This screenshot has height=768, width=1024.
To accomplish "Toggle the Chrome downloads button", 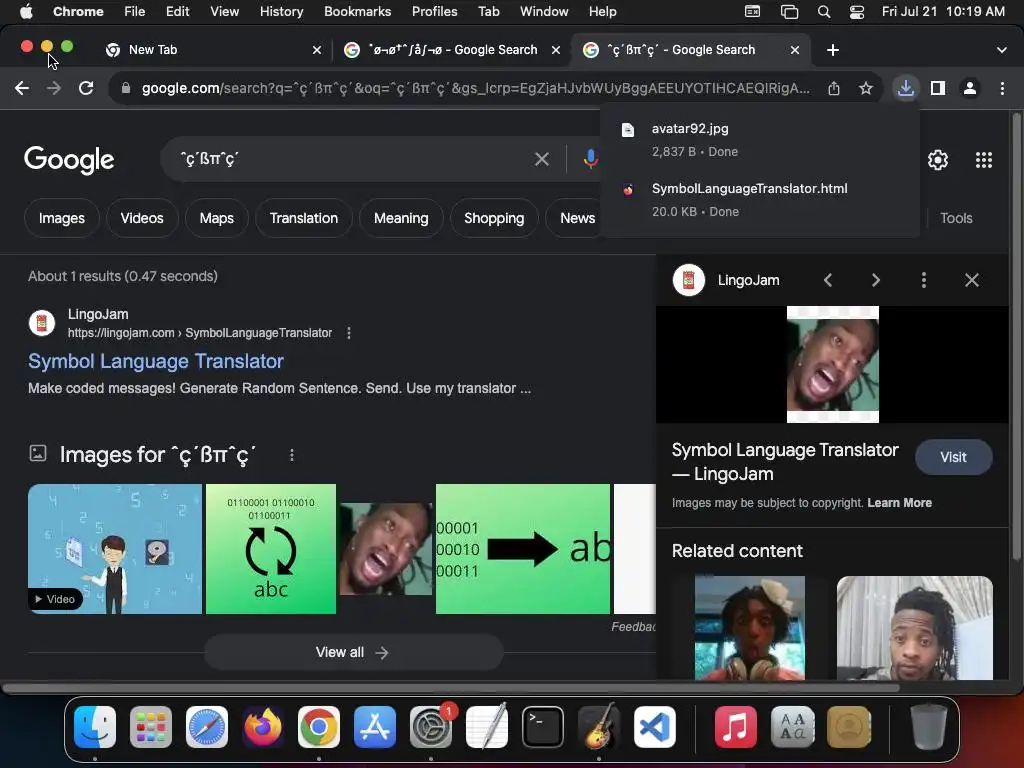I will (905, 88).
